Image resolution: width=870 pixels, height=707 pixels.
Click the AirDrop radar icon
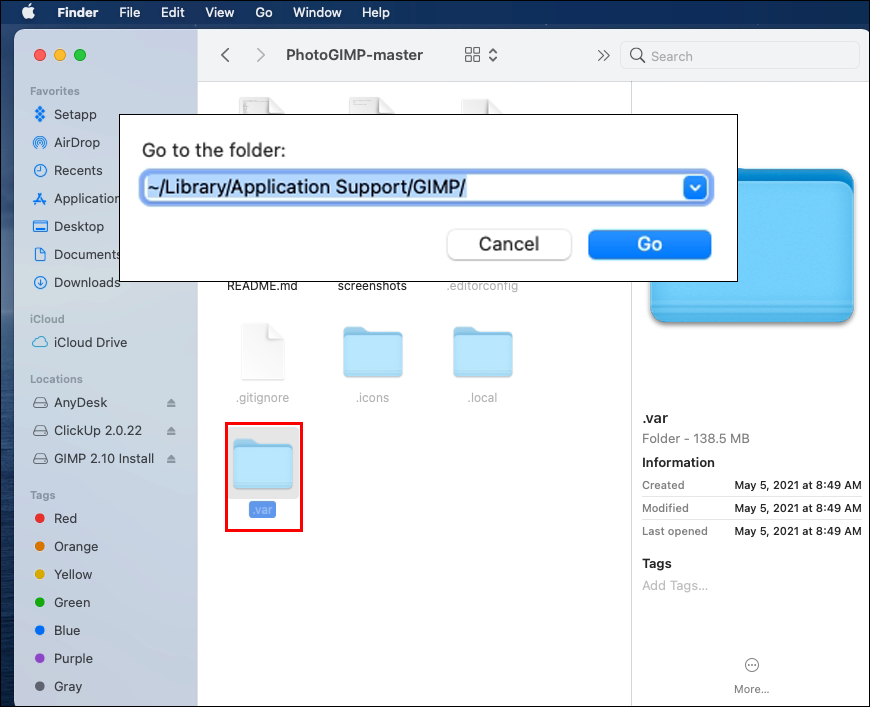pyautogui.click(x=40, y=143)
